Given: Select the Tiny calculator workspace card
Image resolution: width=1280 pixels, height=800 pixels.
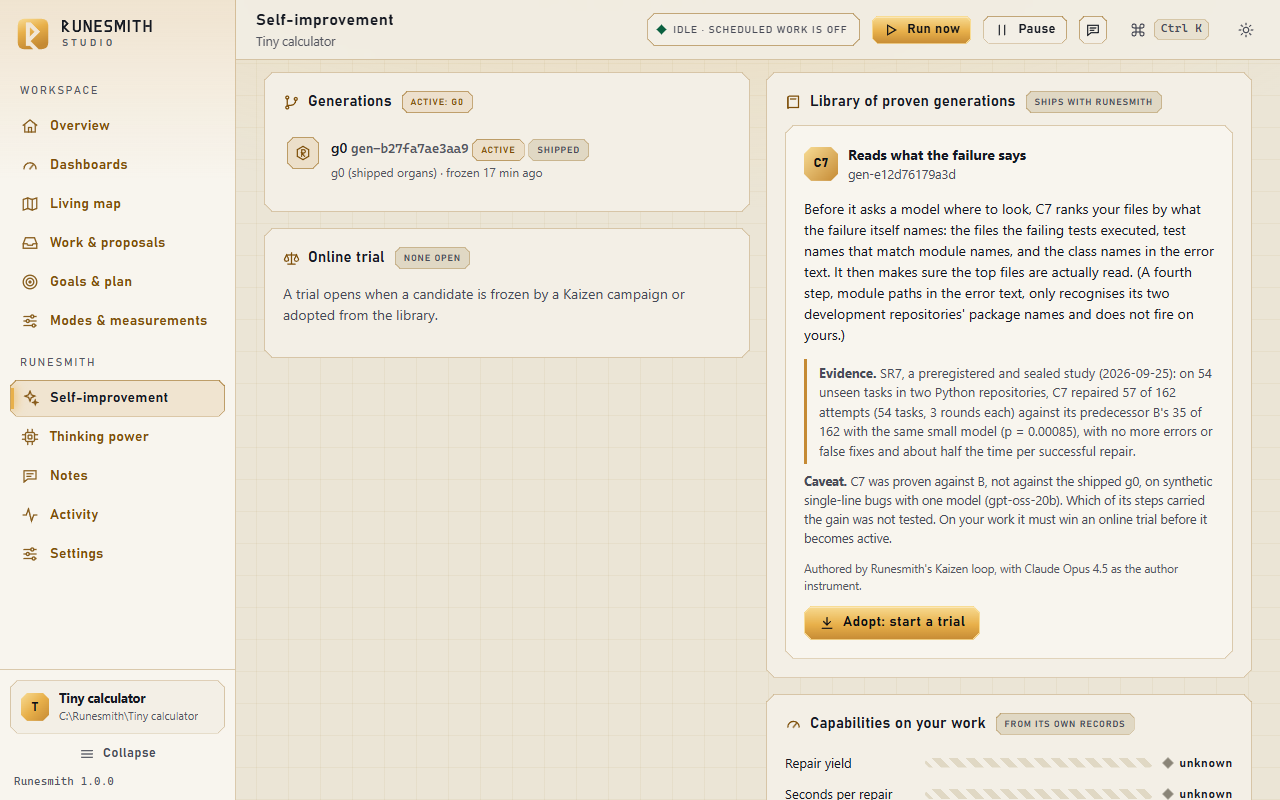Looking at the screenshot, I should 117,707.
